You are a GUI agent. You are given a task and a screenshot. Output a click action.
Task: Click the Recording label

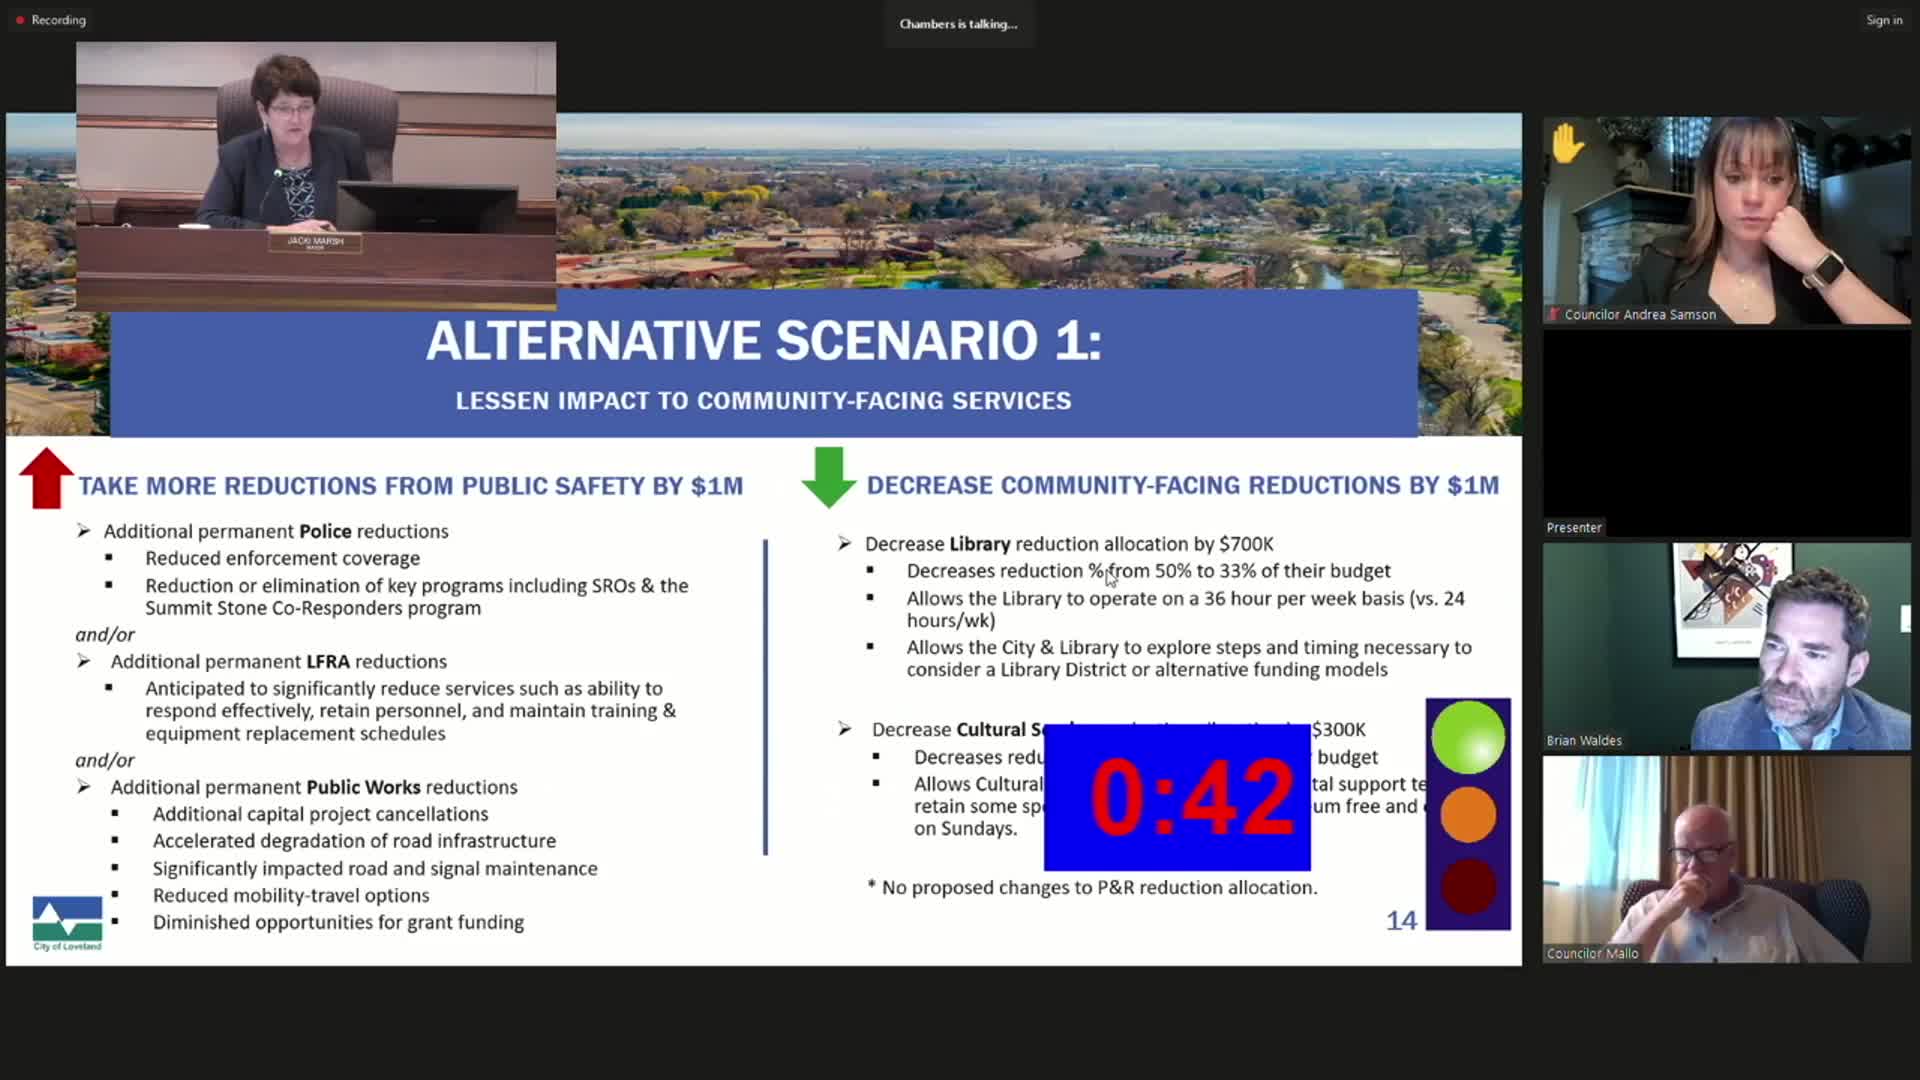tap(58, 20)
